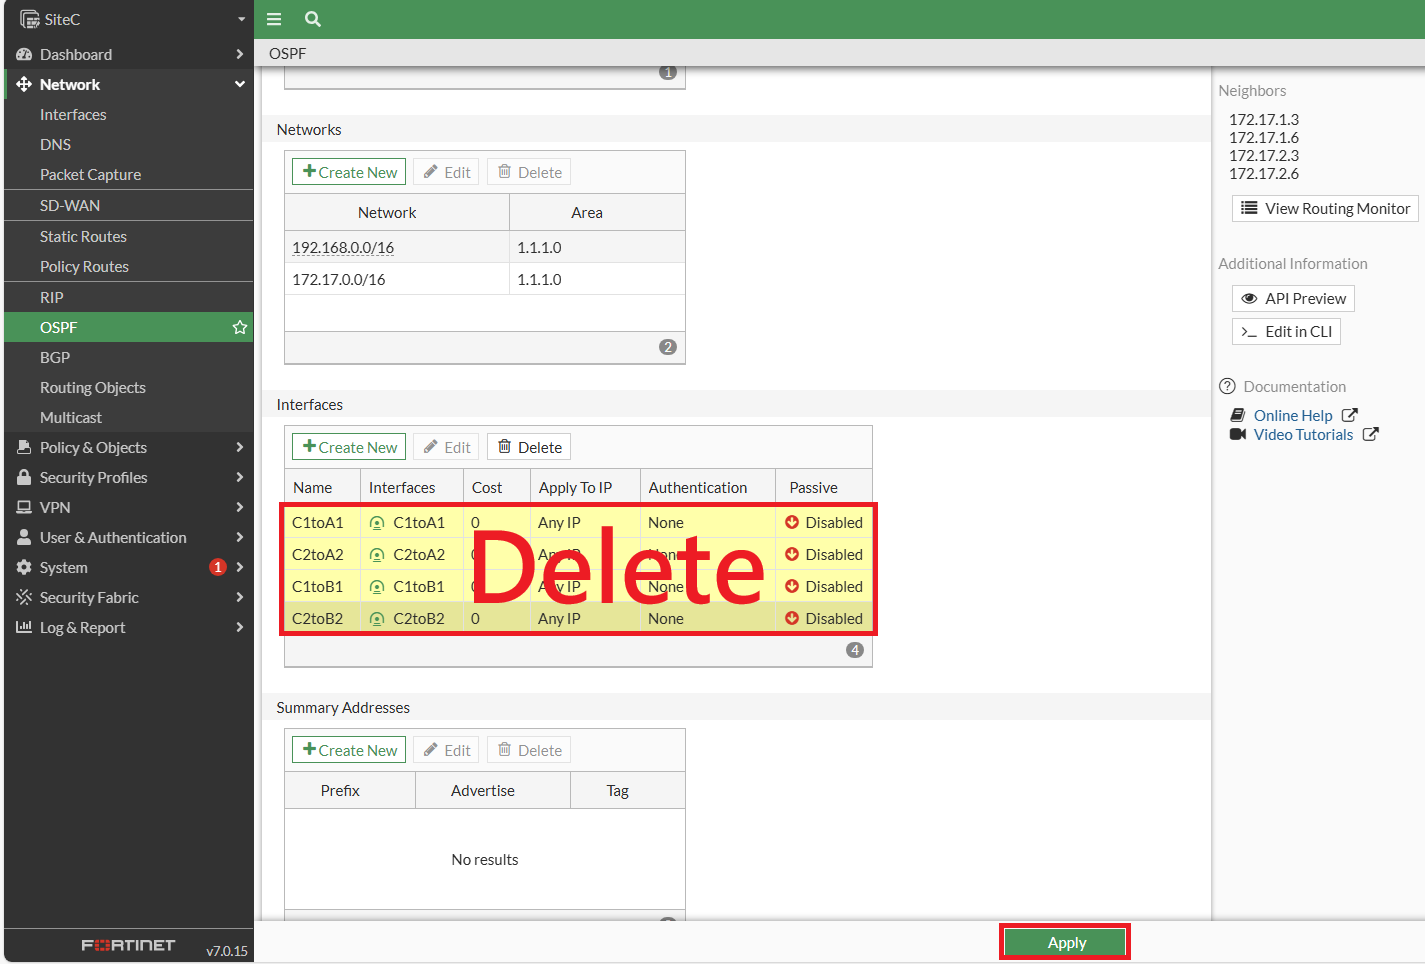Image resolution: width=1425 pixels, height=964 pixels.
Task: Click the Online Help external link icon
Action: coord(1349,415)
